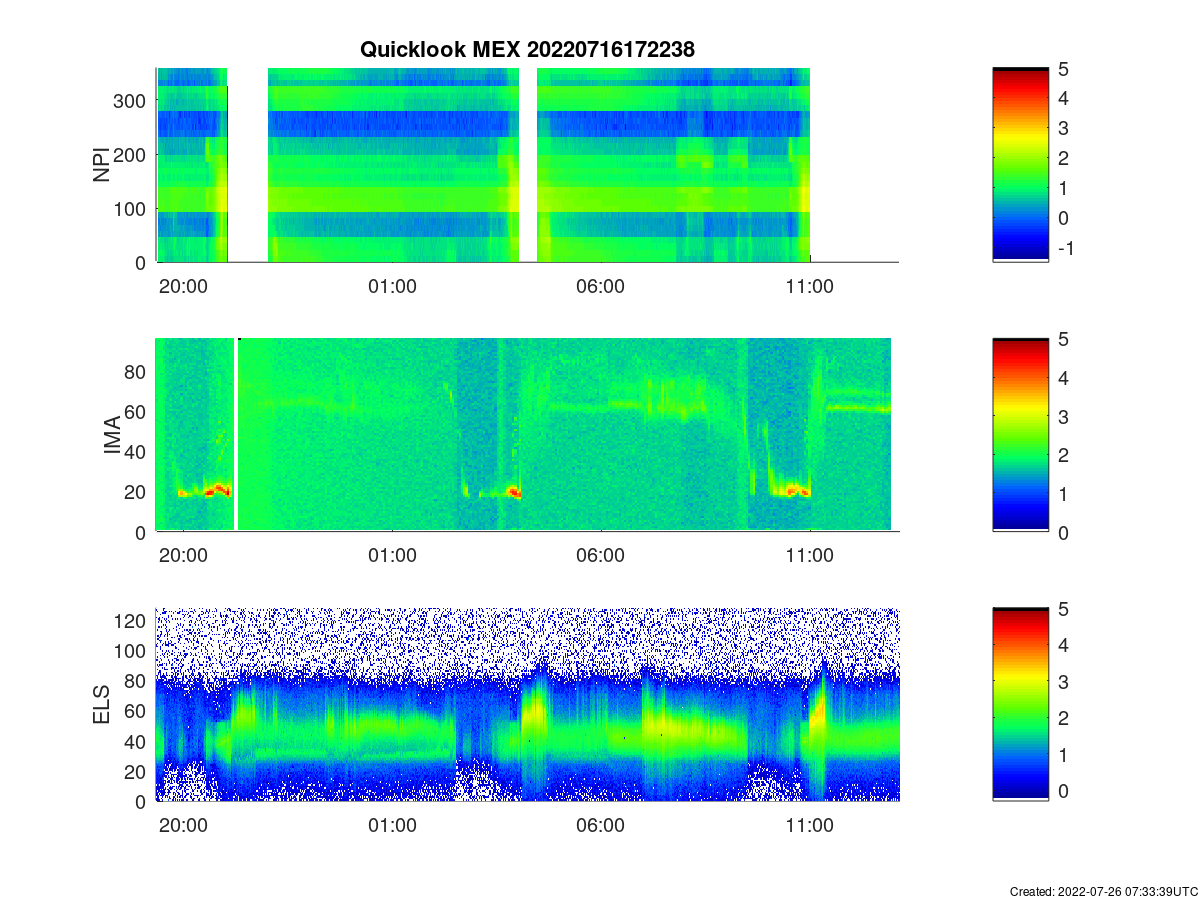The image size is (1200, 900).
Task: Click the NPI panel colorbar
Action: [x=1020, y=165]
